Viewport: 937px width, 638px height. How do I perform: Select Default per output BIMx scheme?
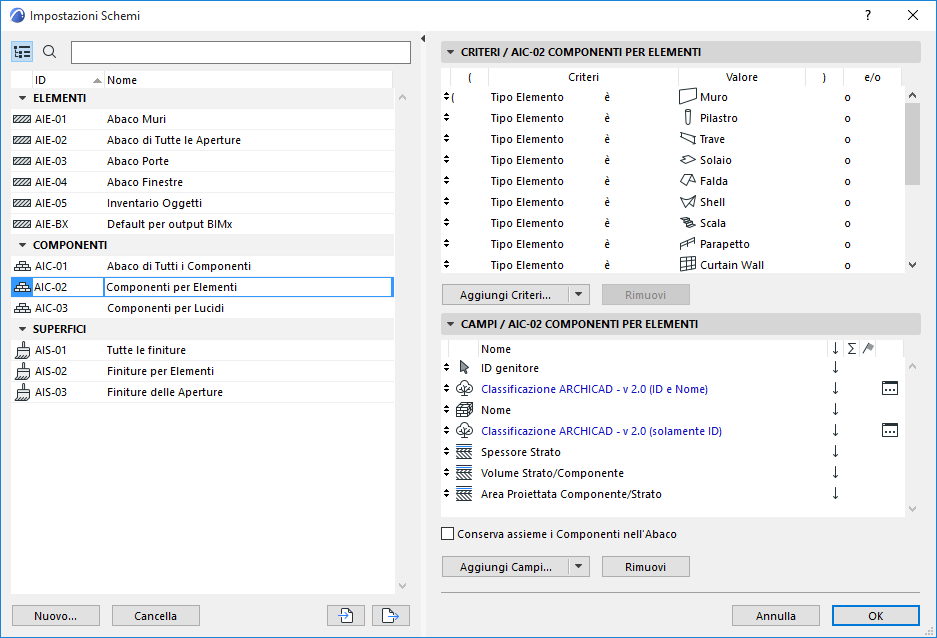(x=203, y=224)
